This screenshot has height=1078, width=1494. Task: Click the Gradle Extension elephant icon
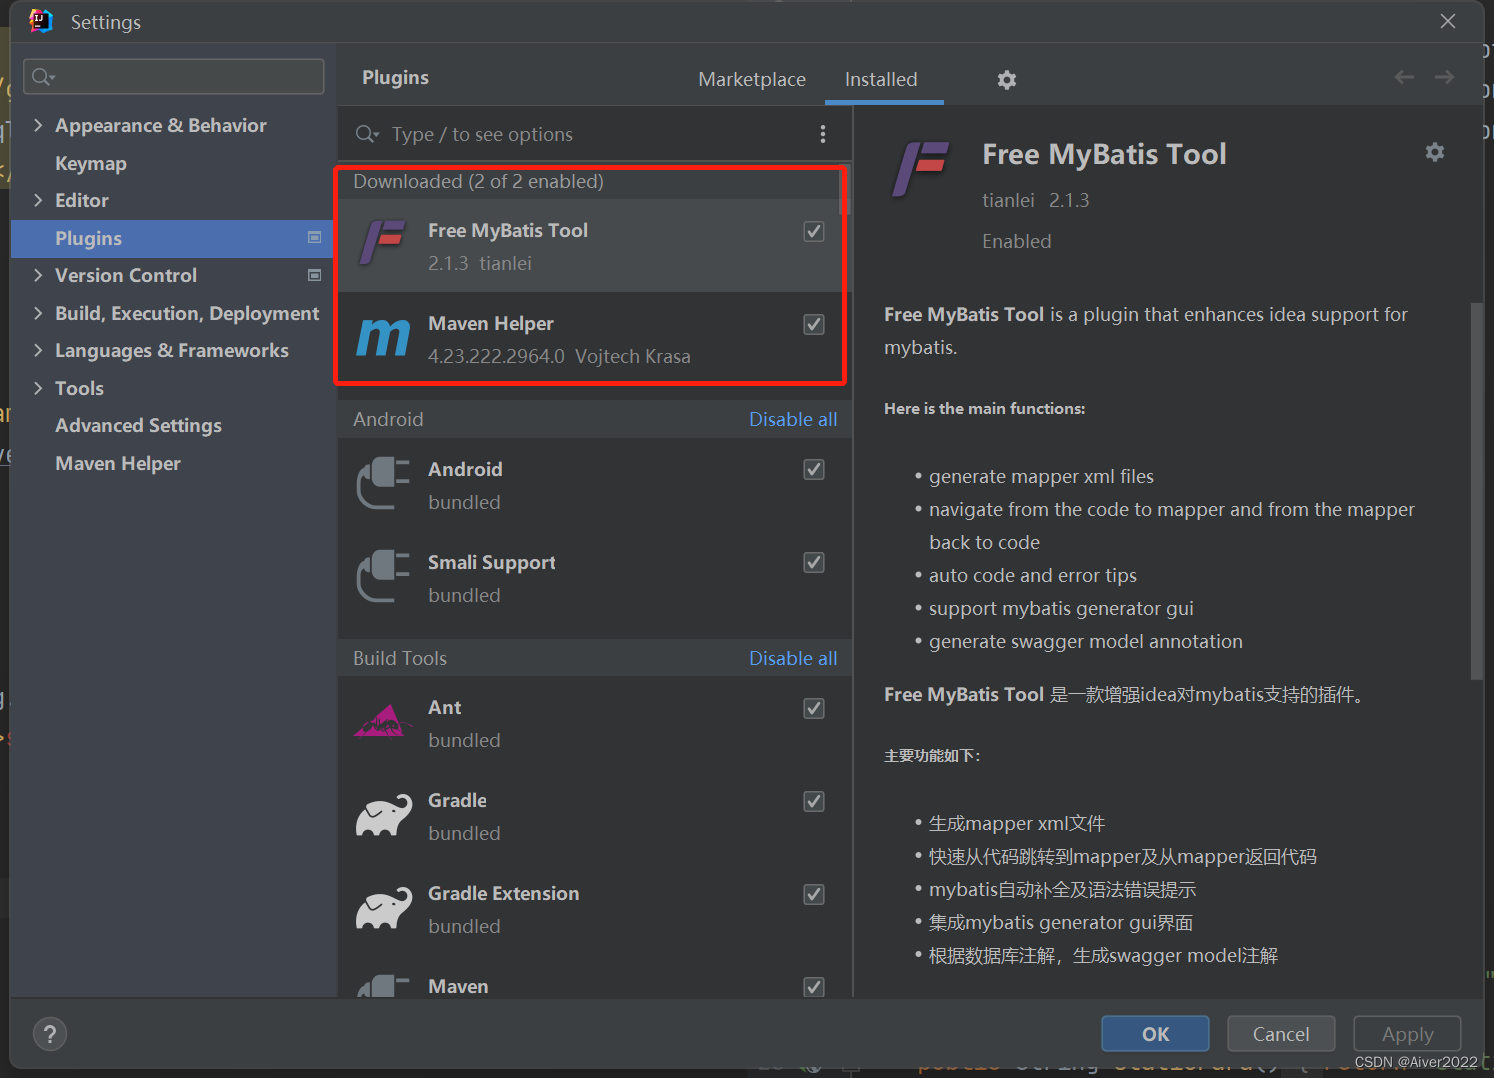click(384, 908)
